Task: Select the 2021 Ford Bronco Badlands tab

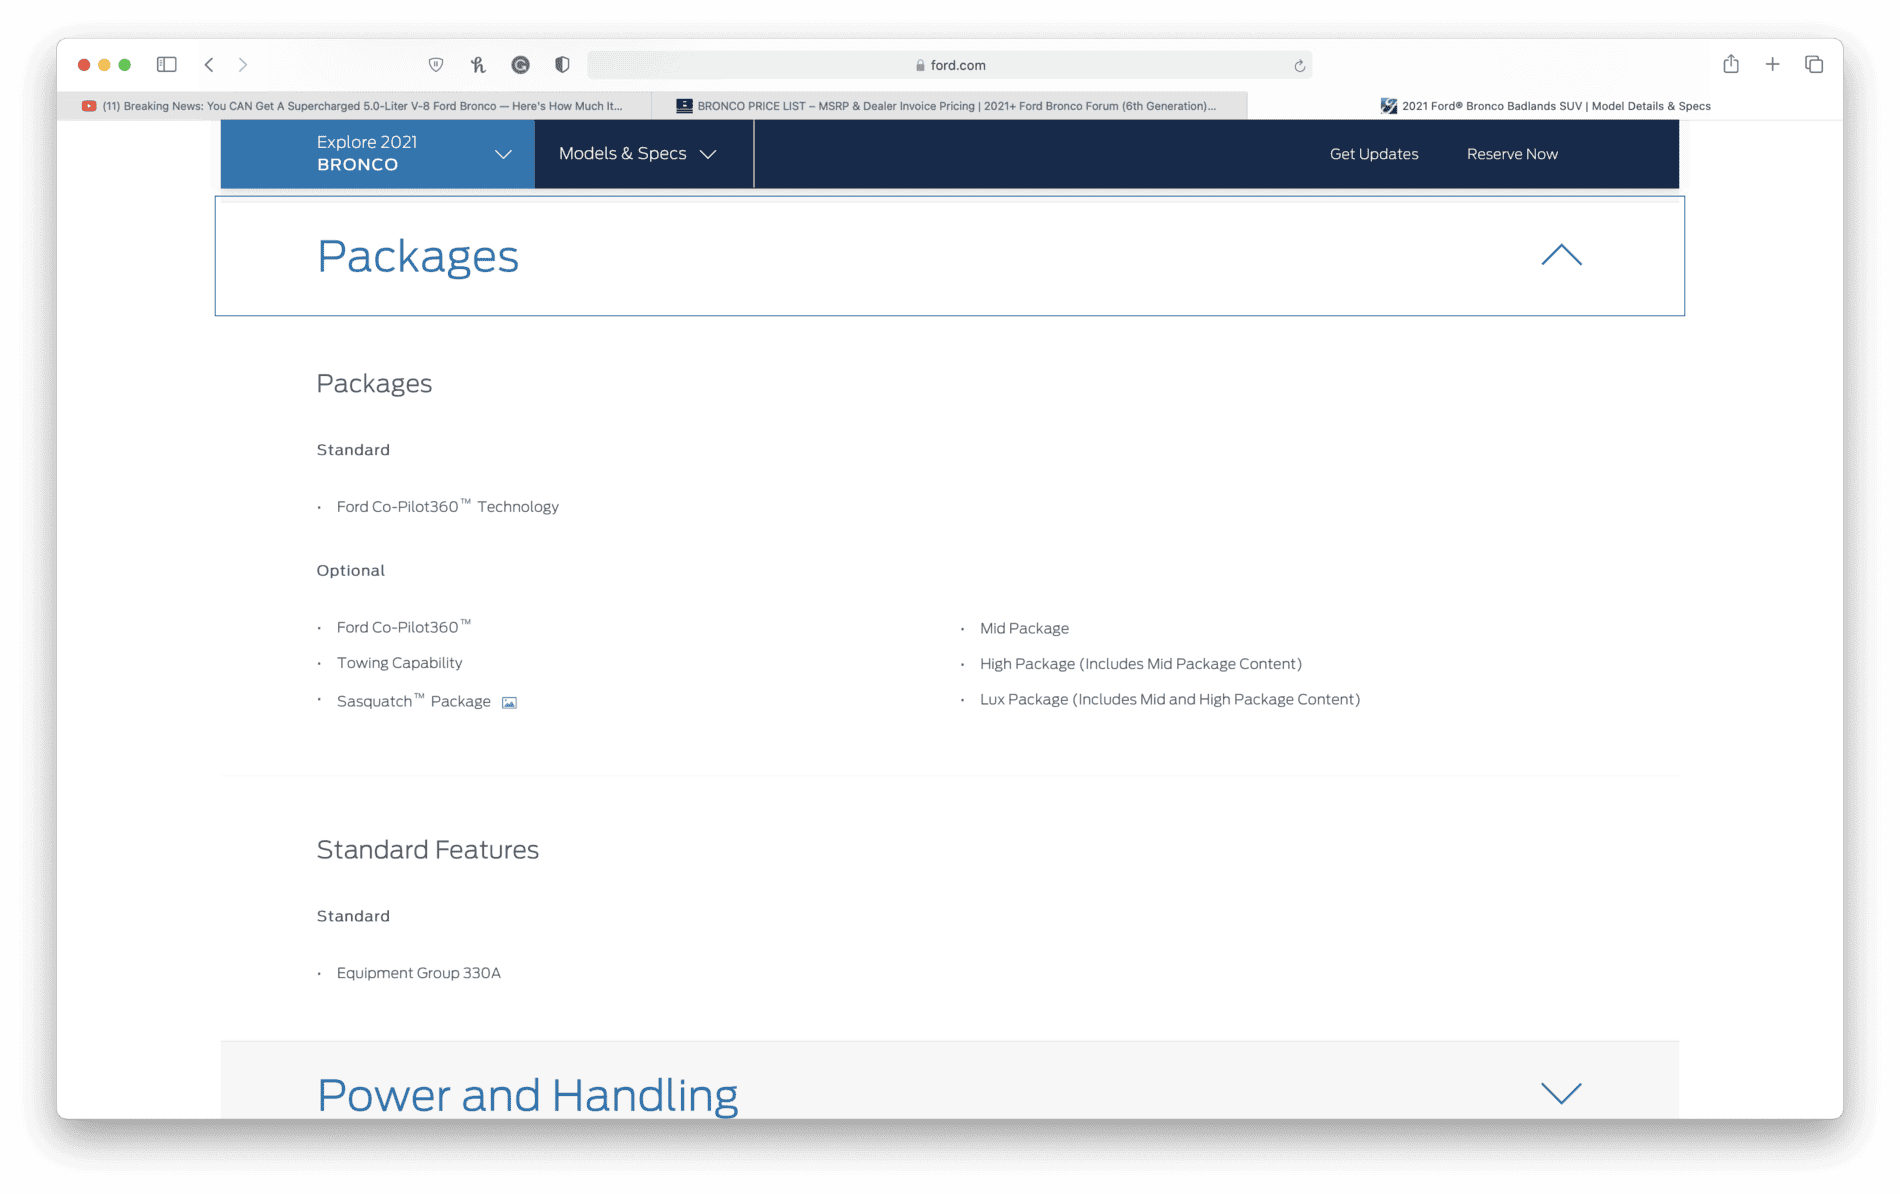Action: pos(1545,106)
